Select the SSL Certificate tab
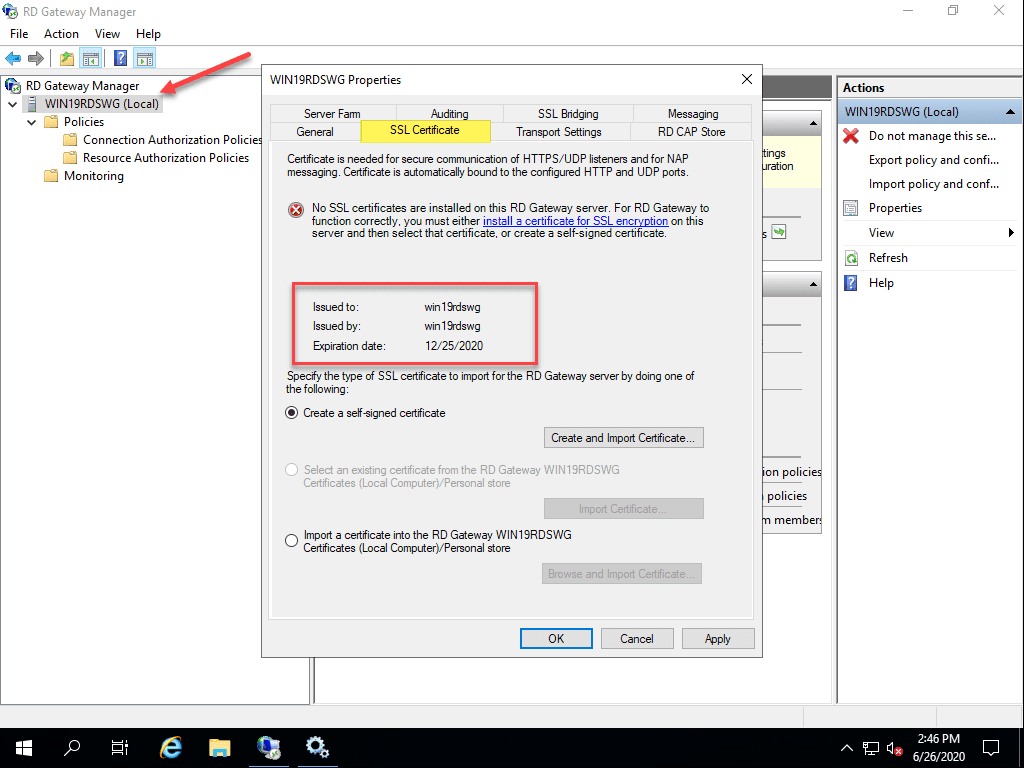The image size is (1024, 768). tap(425, 130)
